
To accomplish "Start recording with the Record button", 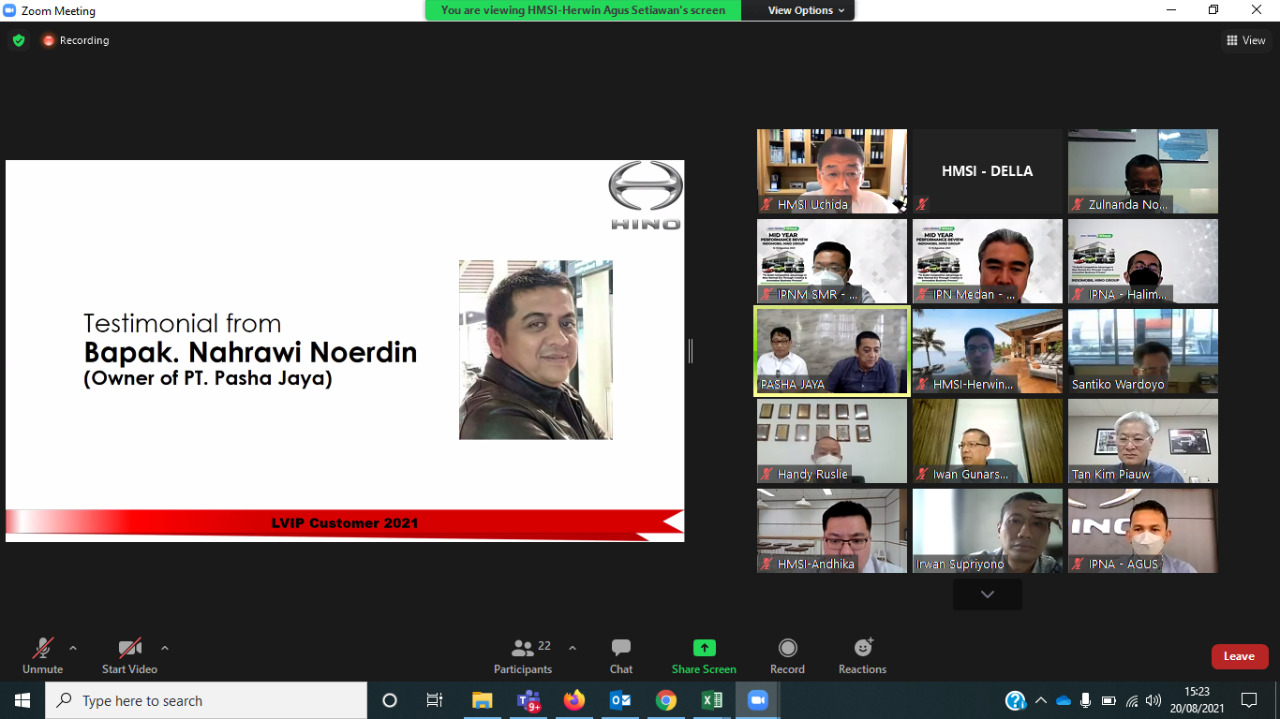I will point(787,656).
